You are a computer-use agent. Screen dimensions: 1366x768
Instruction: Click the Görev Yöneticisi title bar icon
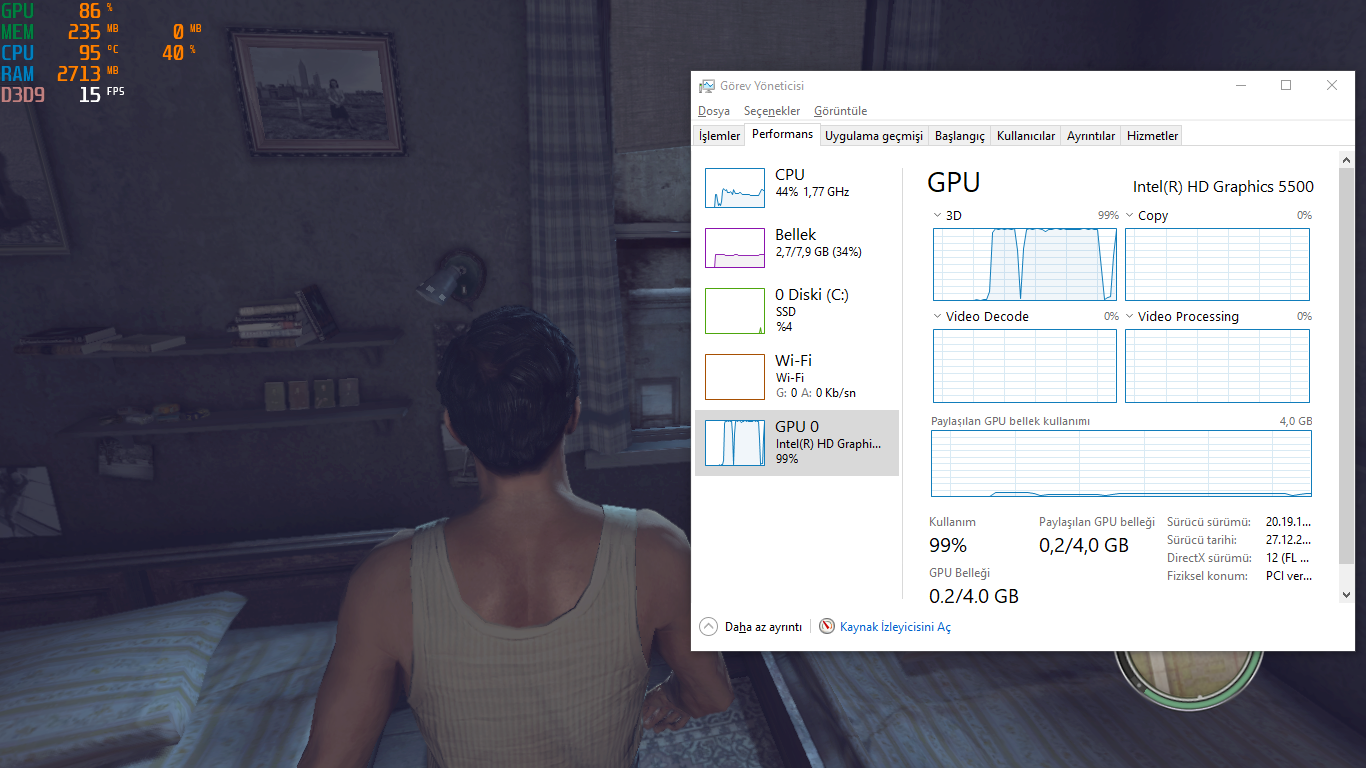coord(707,86)
